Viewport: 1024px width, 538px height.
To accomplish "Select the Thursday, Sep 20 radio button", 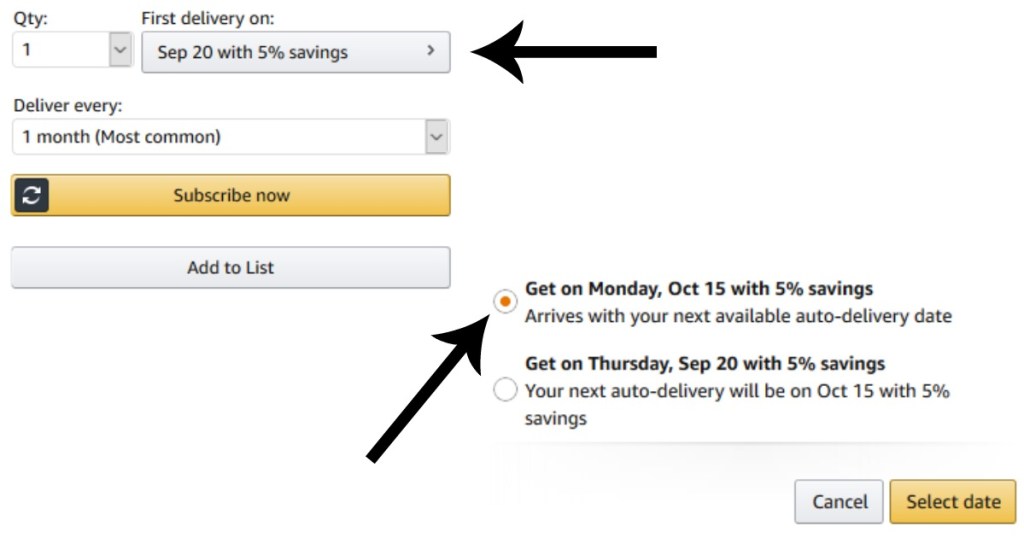I will click(506, 390).
